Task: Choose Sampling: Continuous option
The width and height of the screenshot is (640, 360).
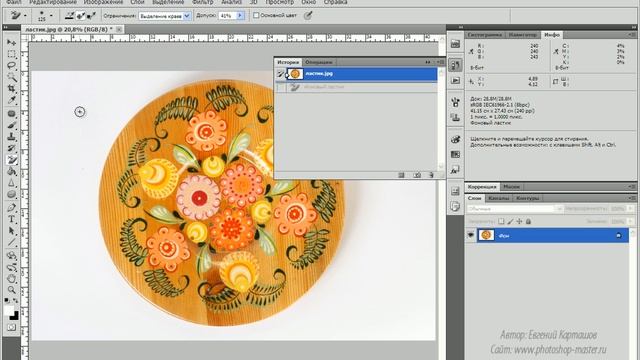Action: (69, 16)
